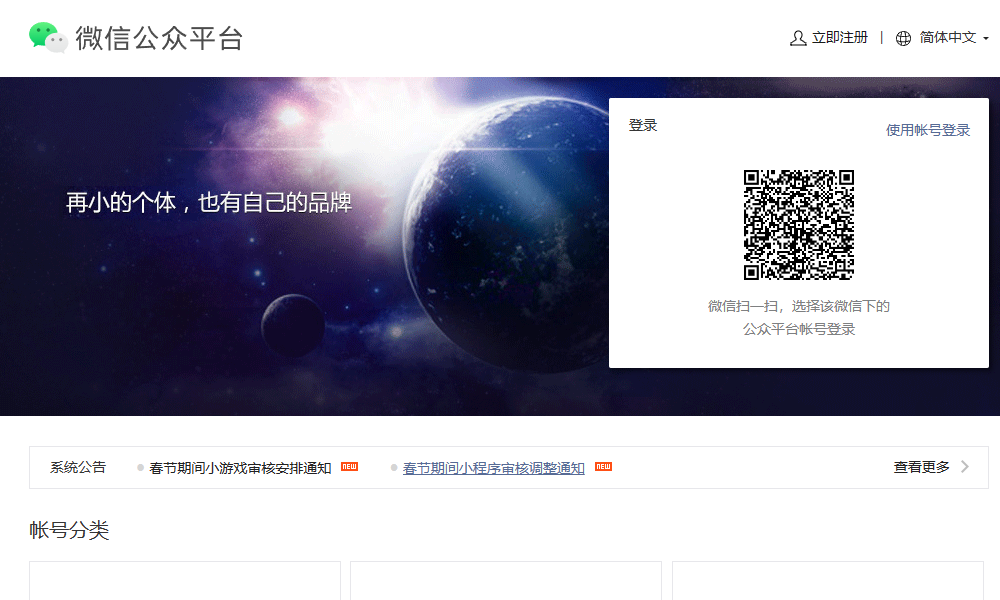
Task: Click the globe language icon
Action: [x=903, y=38]
